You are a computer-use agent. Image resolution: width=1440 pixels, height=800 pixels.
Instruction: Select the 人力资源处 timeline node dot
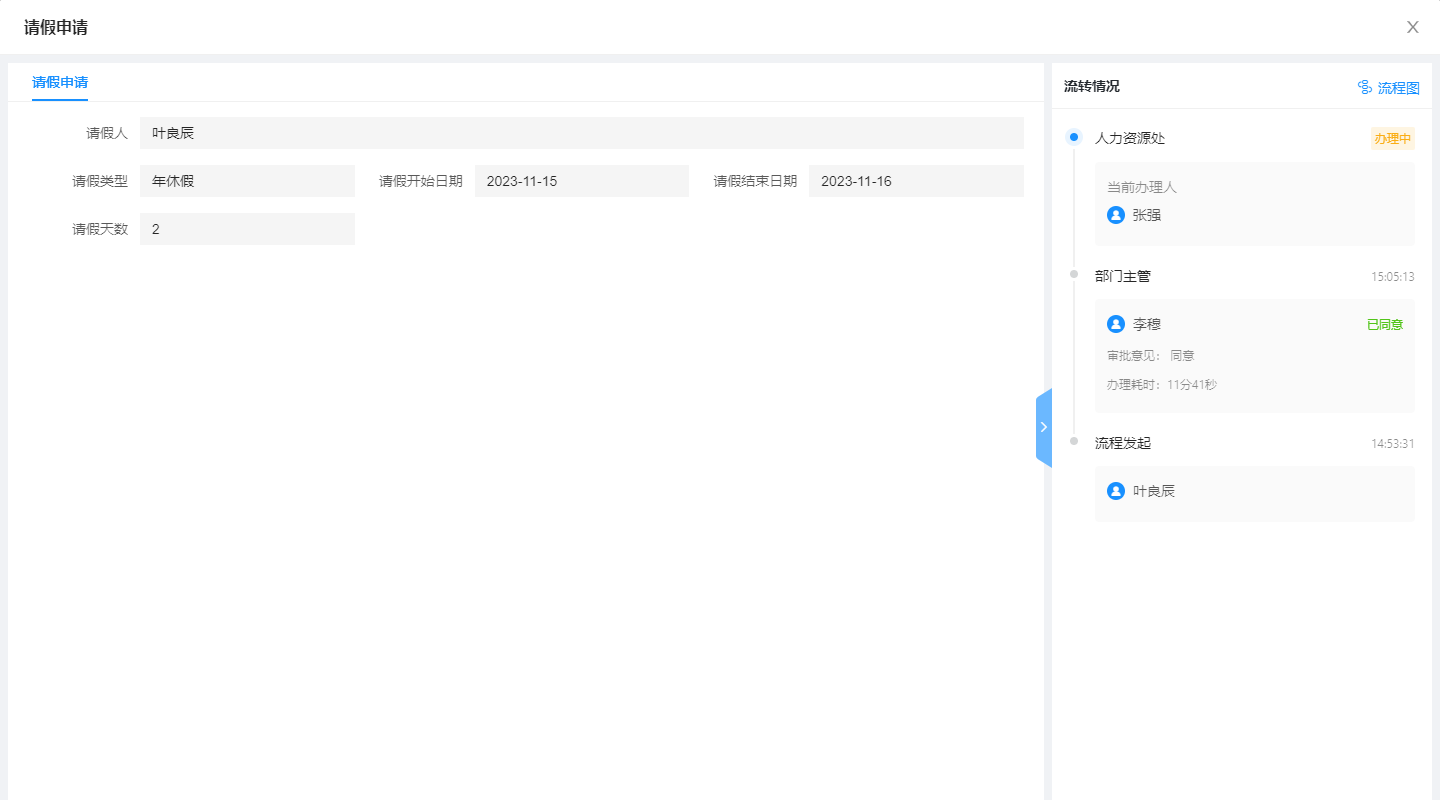(x=1074, y=137)
